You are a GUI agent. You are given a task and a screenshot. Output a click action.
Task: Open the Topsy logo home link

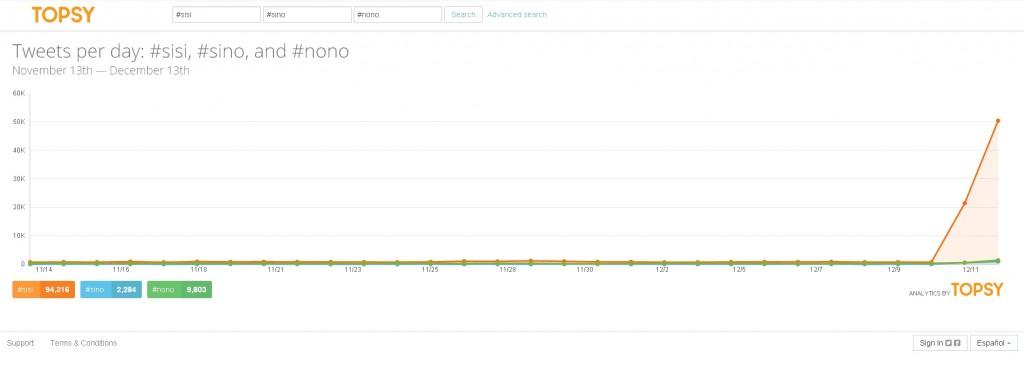pos(63,14)
